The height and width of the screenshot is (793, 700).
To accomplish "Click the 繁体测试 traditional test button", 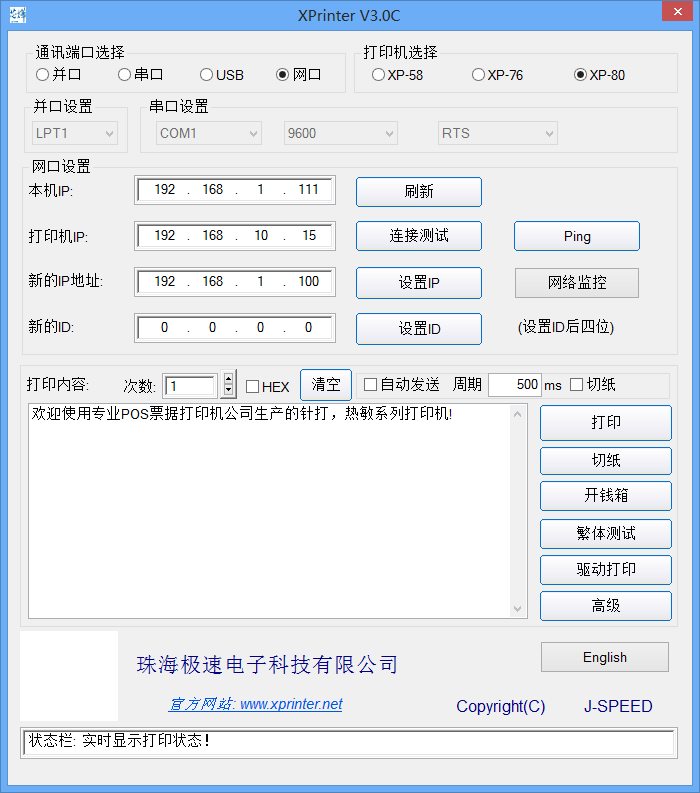I will (606, 534).
